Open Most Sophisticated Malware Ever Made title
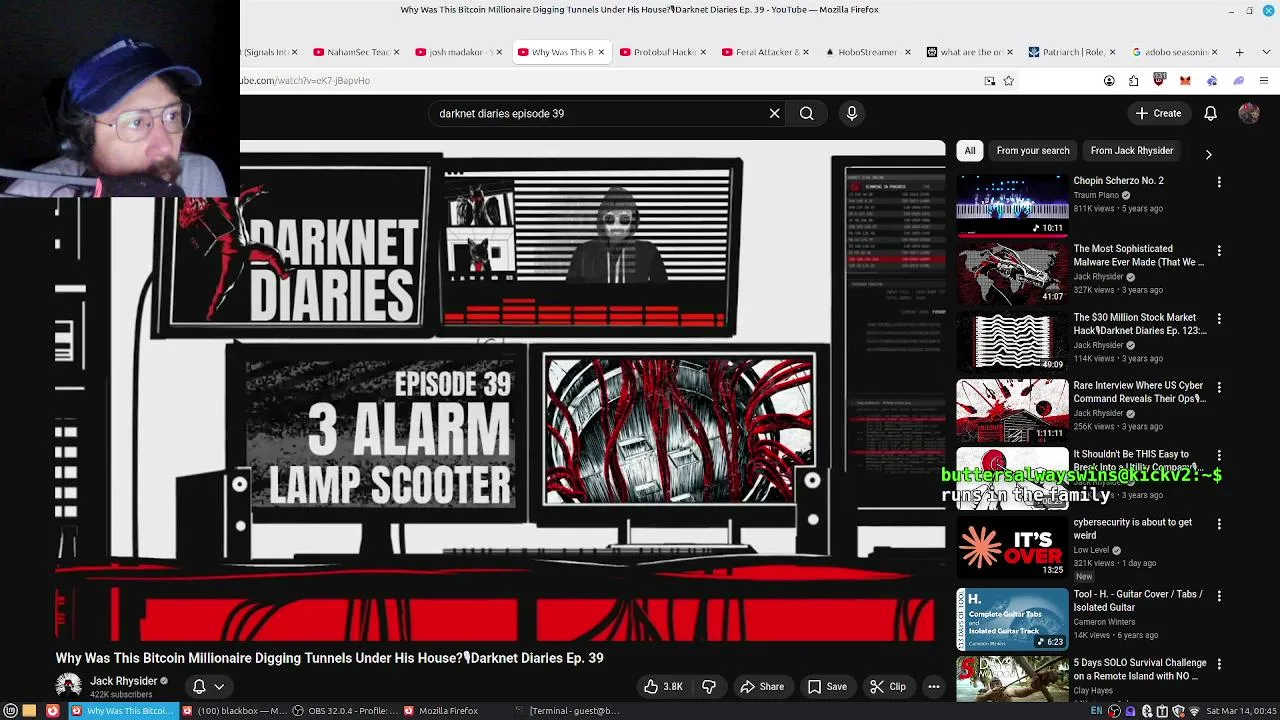1280x720 pixels. tap(1138, 255)
